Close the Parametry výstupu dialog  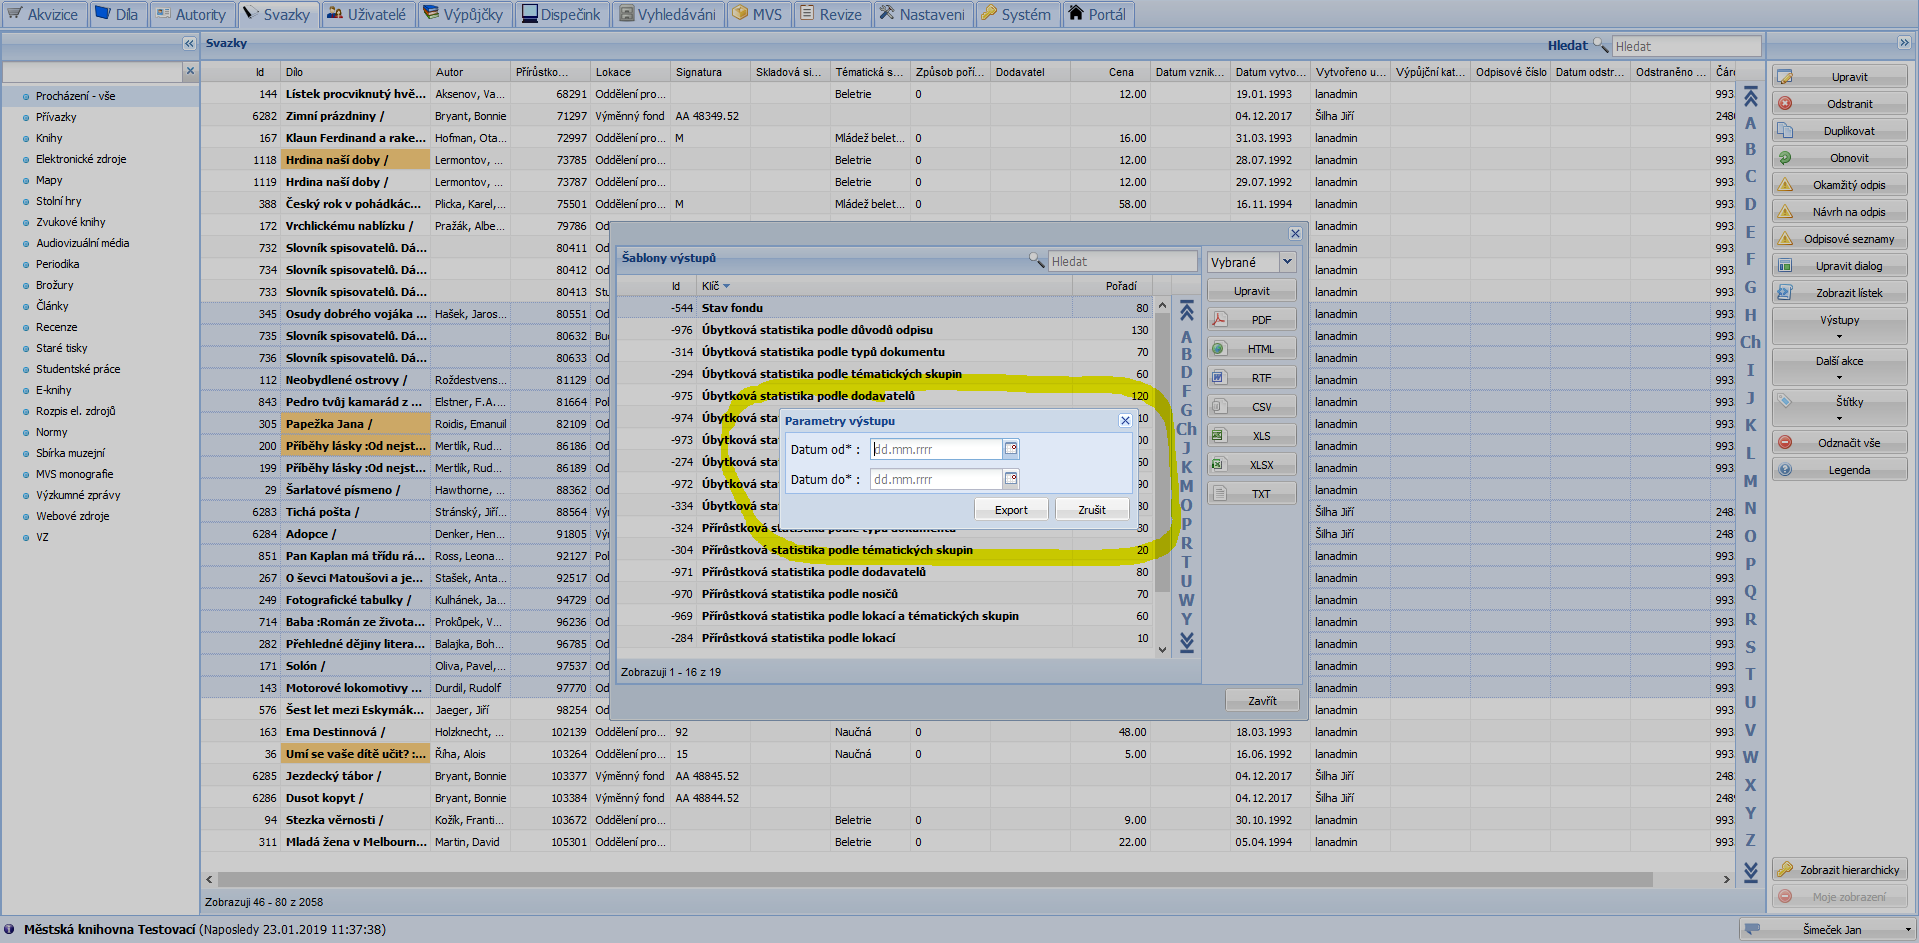[x=1125, y=421]
